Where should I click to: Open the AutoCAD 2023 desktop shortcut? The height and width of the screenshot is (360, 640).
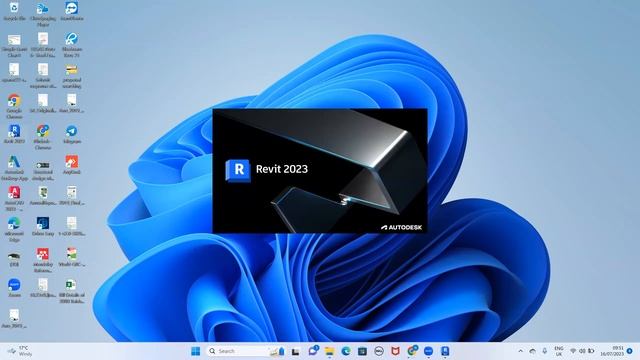(x=14, y=198)
